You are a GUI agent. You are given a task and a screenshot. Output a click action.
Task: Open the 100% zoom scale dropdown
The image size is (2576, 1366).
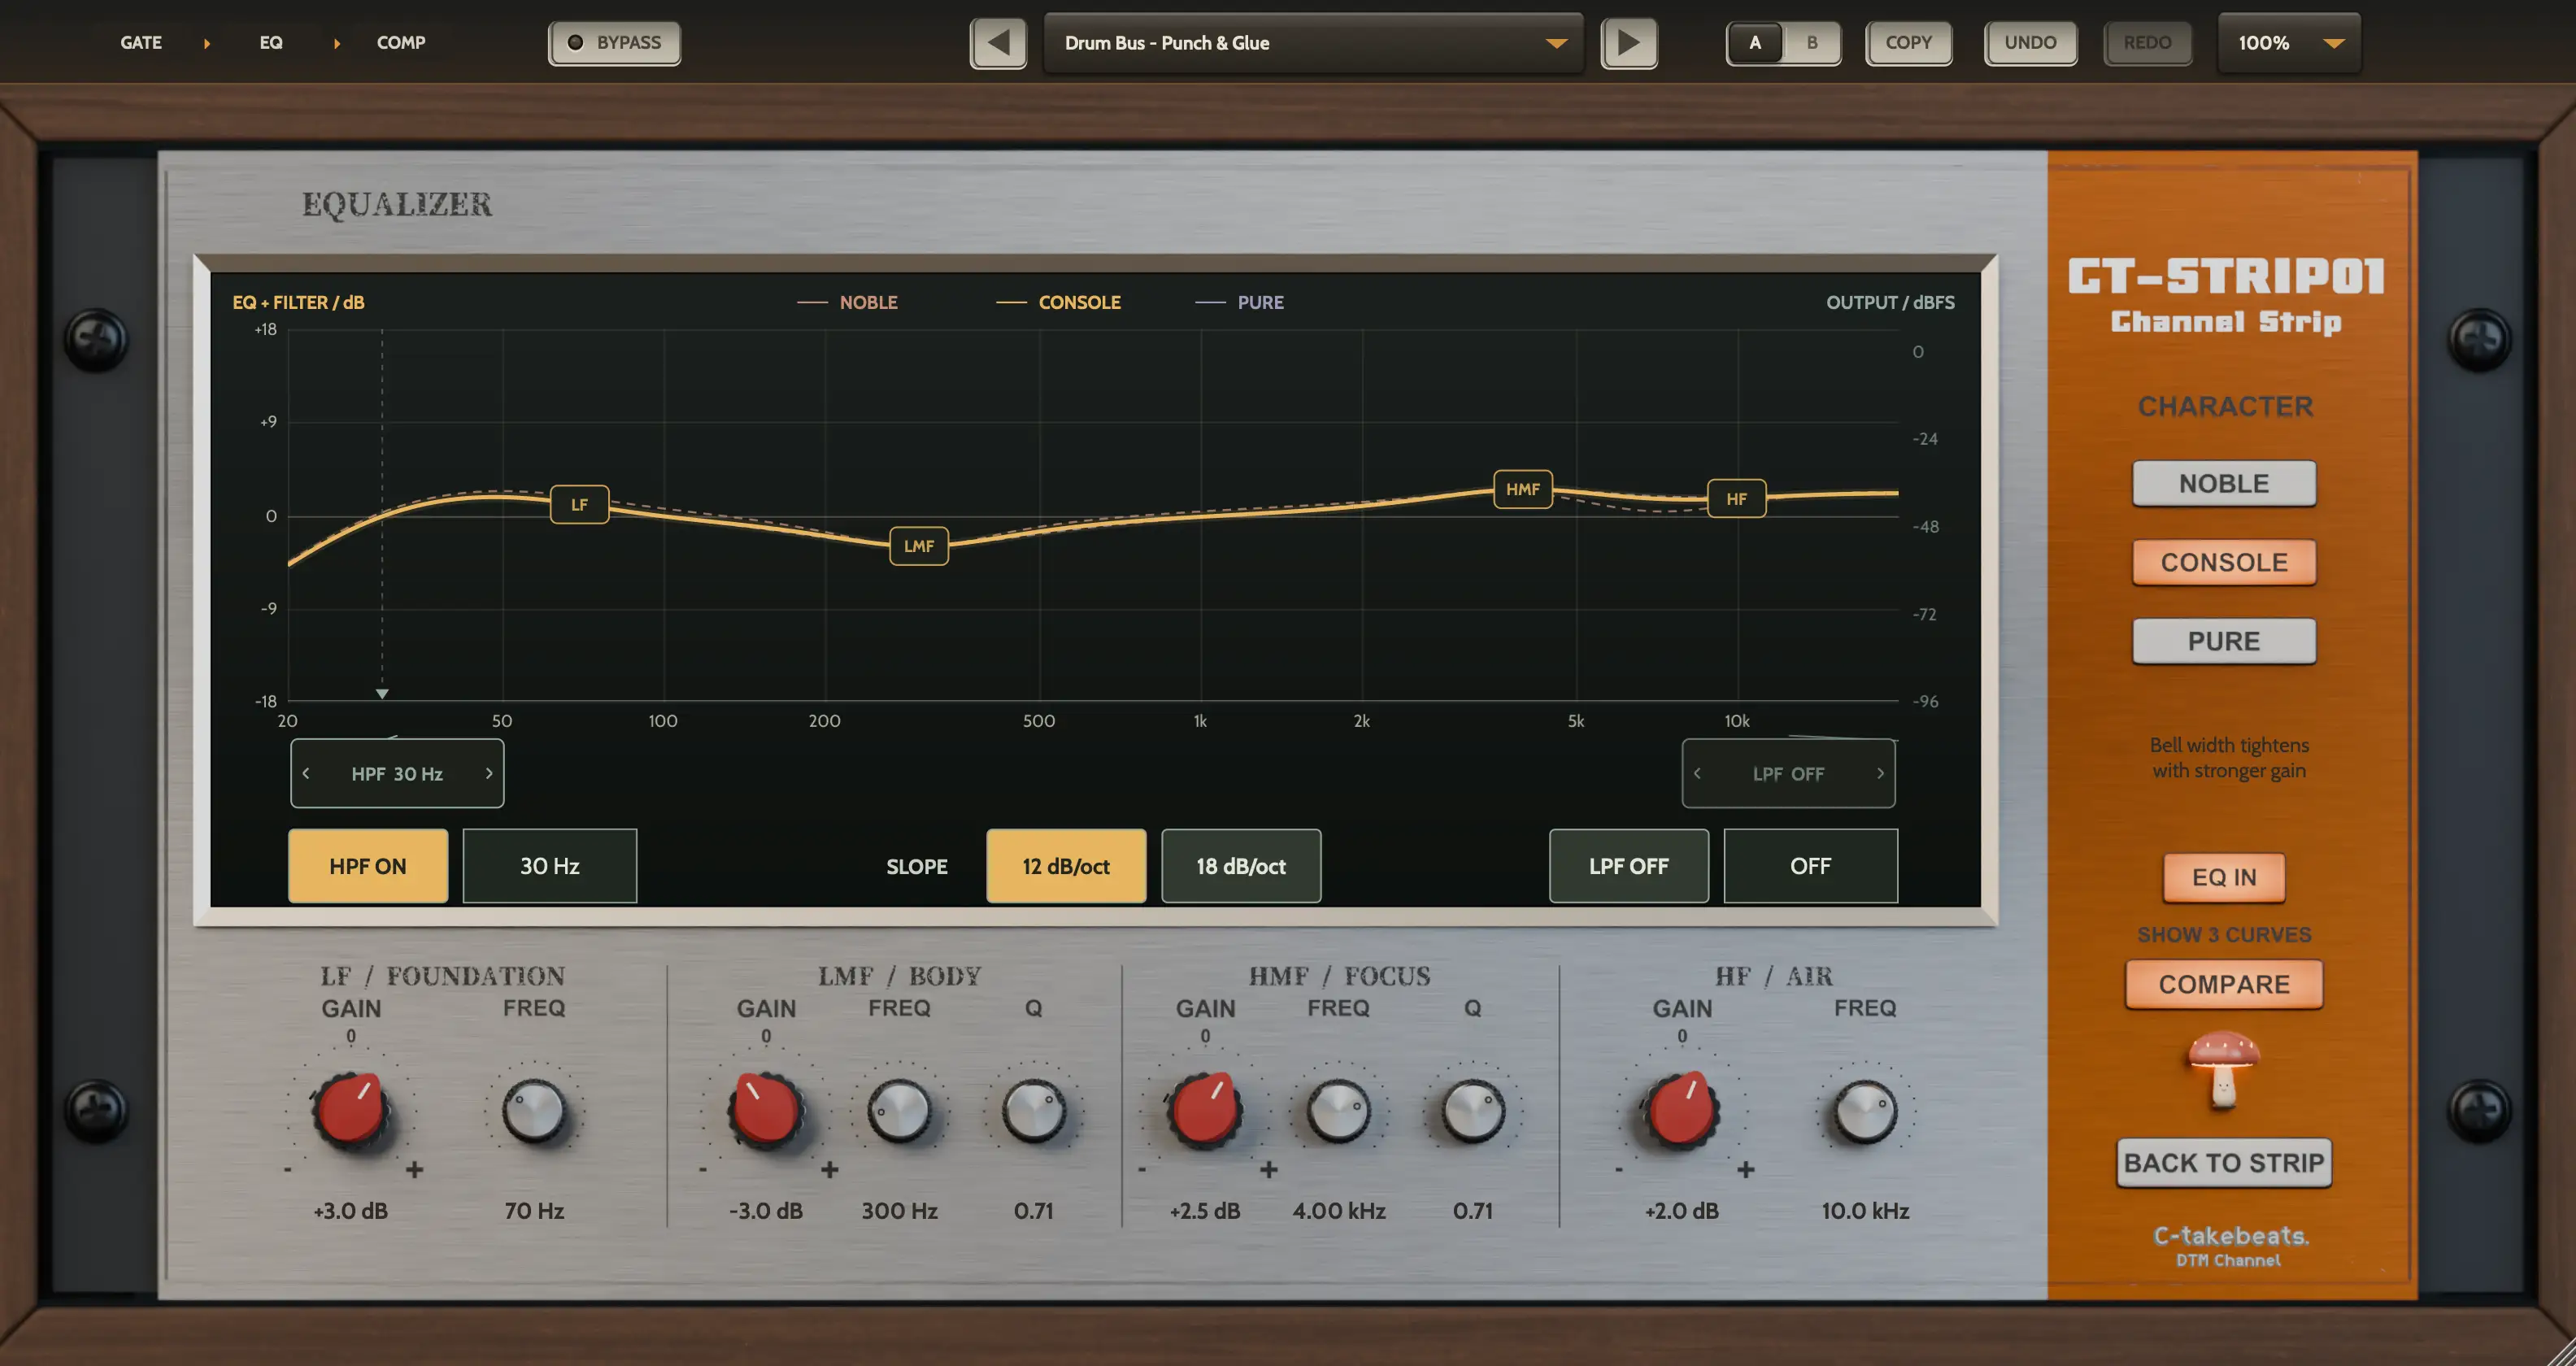click(2290, 43)
